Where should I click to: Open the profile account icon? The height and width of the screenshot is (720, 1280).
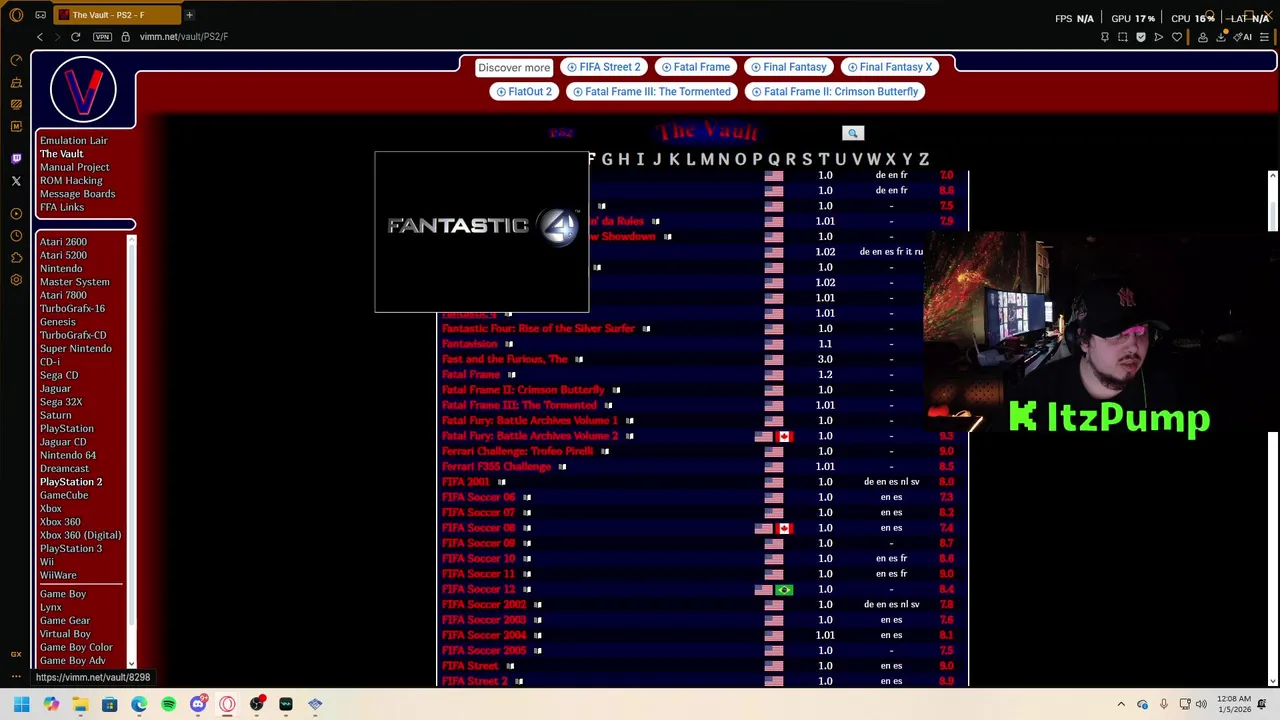[x=1203, y=37]
